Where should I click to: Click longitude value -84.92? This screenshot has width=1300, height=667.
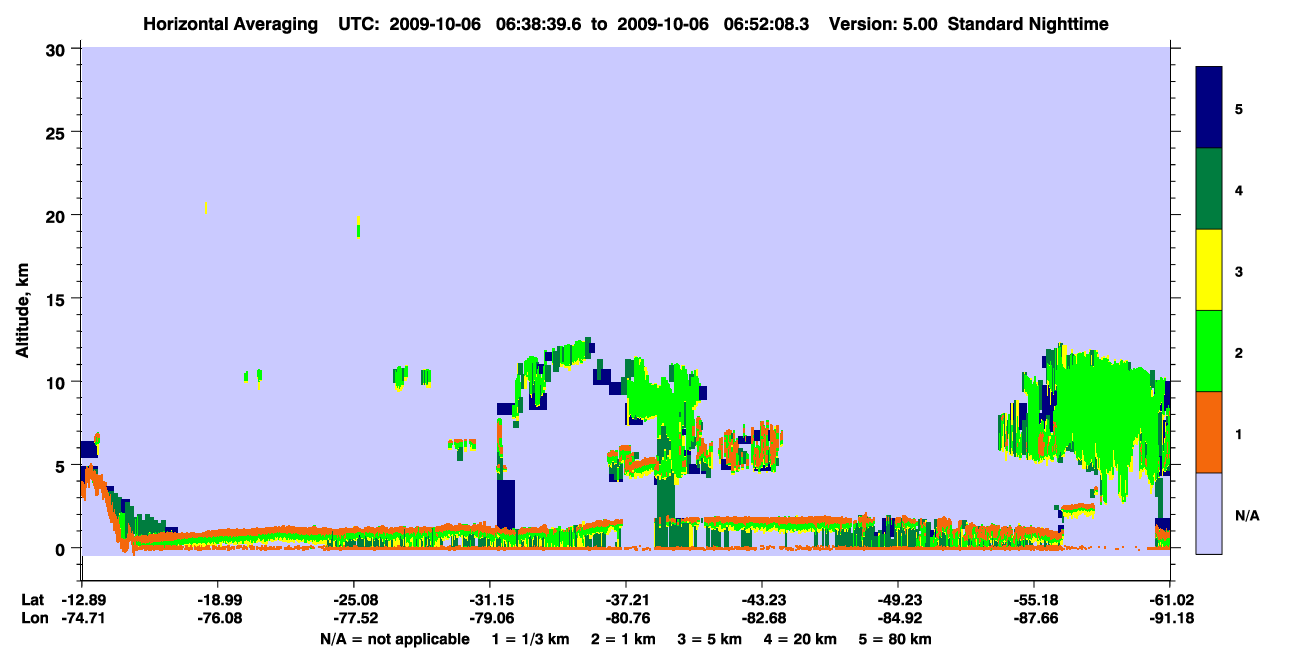898,619
